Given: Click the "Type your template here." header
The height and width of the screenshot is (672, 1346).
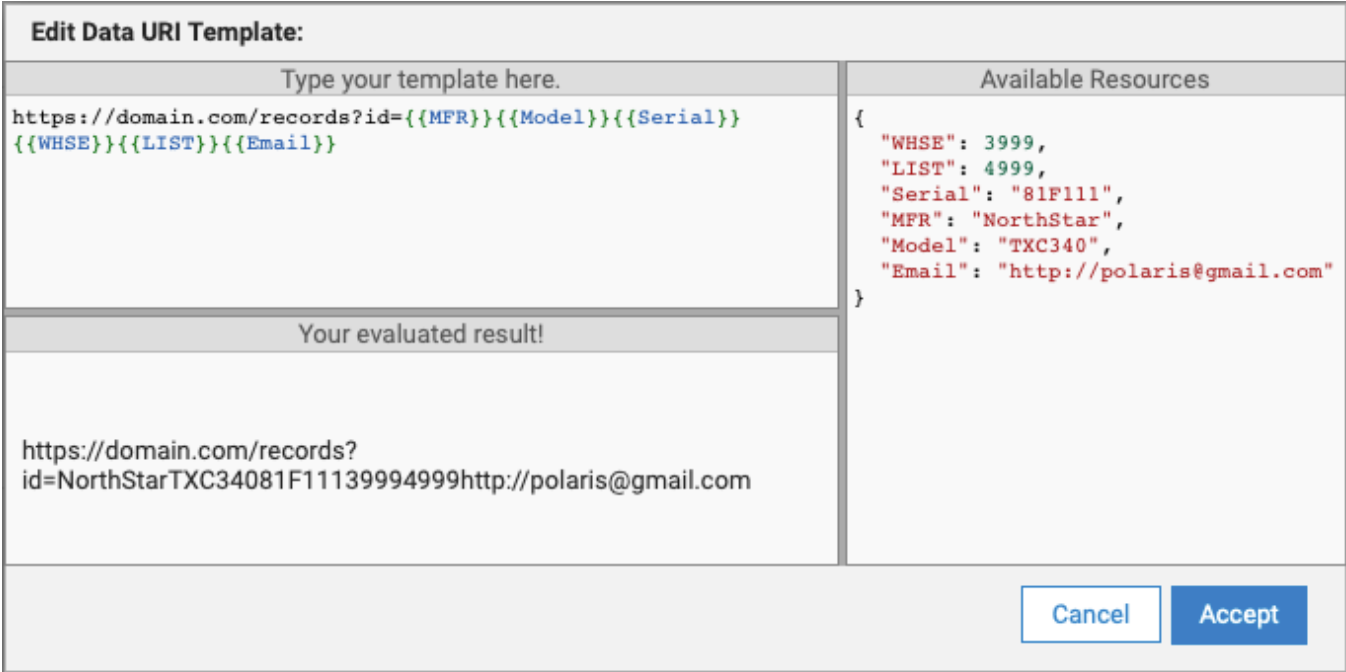Looking at the screenshot, I should tap(420, 80).
